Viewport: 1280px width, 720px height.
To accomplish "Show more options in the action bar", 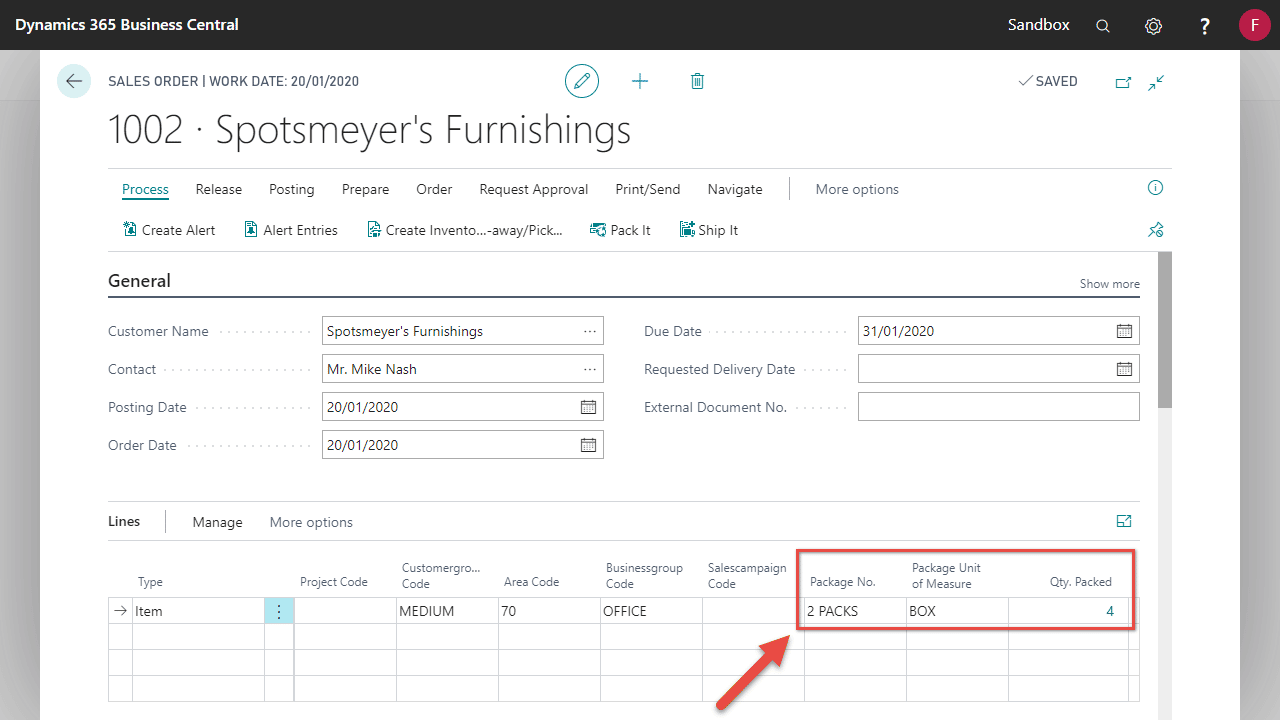I will pos(857,189).
